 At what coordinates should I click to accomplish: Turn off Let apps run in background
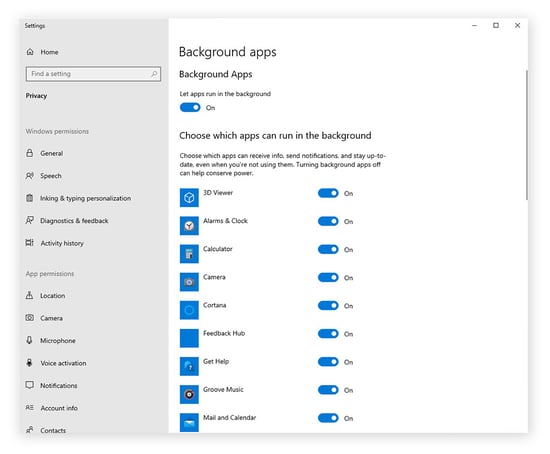pyautogui.click(x=190, y=107)
